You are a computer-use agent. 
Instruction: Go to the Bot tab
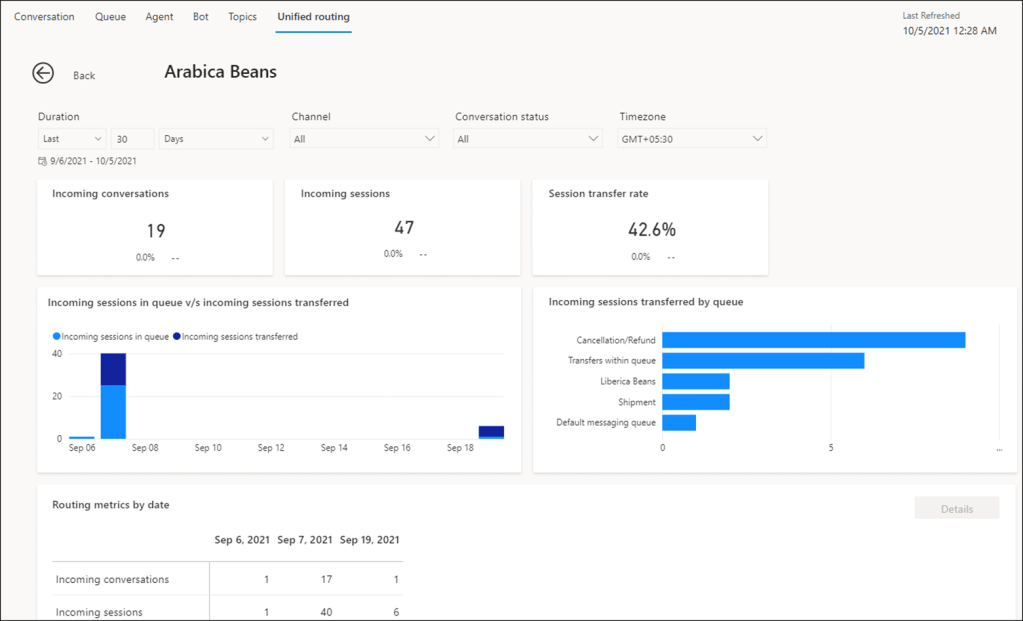200,17
